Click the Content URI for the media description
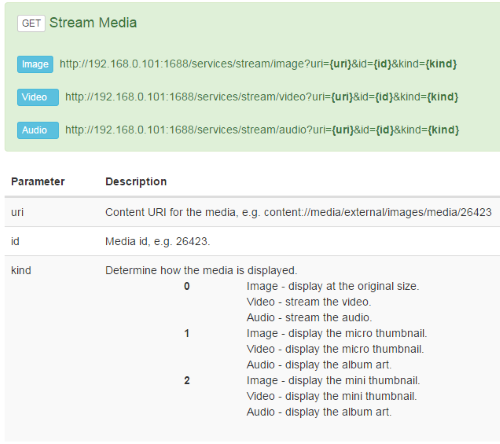The width and height of the screenshot is (500, 444). pyautogui.click(x=298, y=212)
